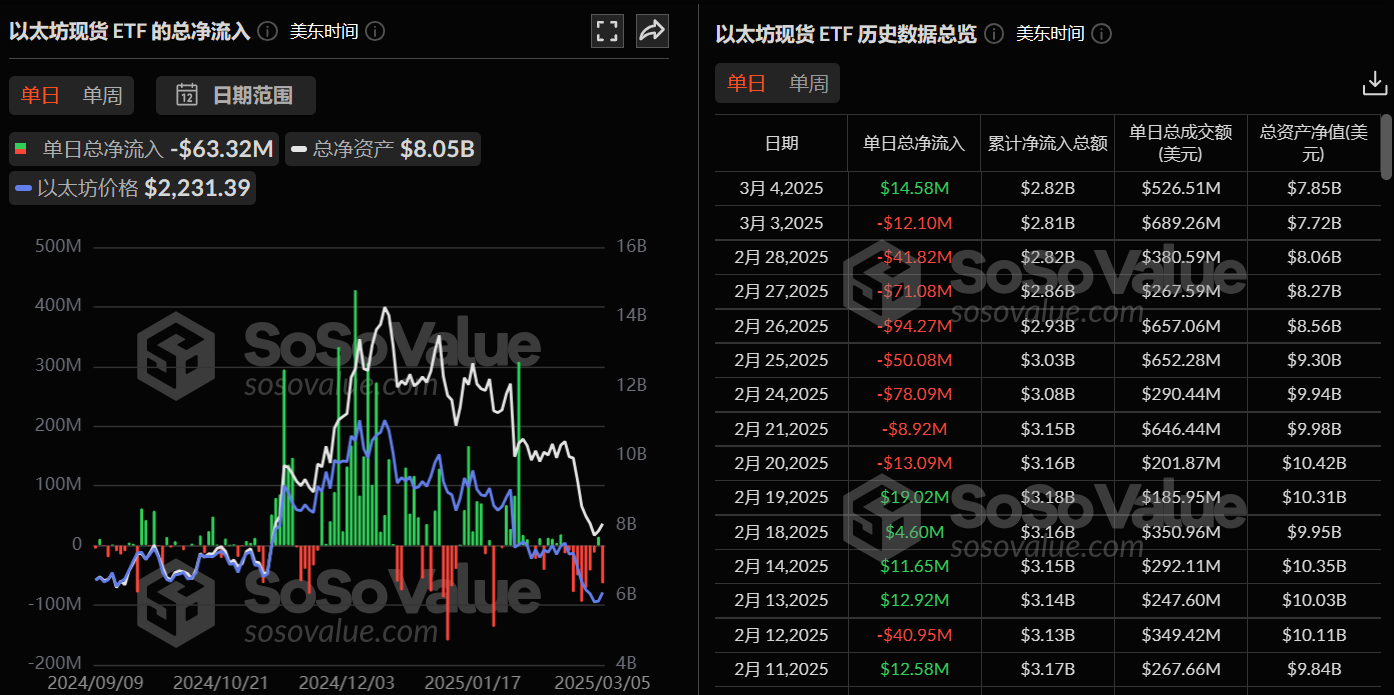Click the $19.02M net inflow value
Viewport: 1394px width, 695px height.
(914, 498)
